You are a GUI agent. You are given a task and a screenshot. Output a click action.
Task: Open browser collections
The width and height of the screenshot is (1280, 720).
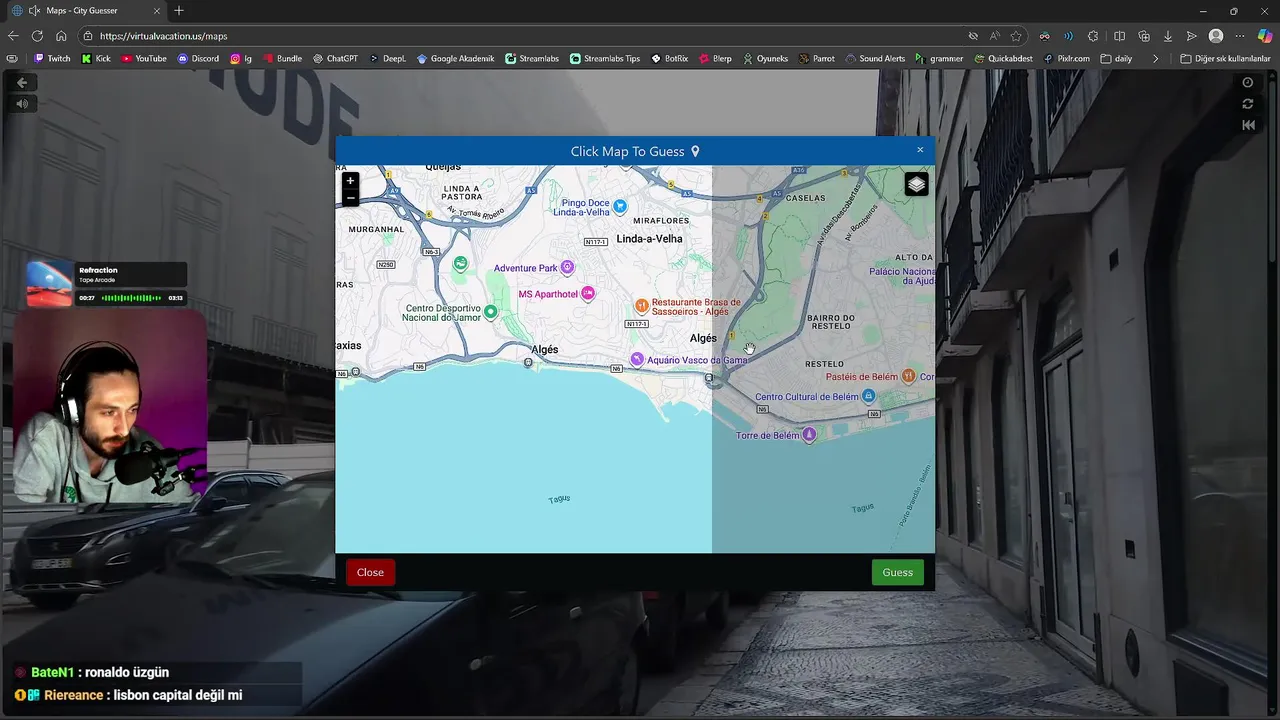1144,36
